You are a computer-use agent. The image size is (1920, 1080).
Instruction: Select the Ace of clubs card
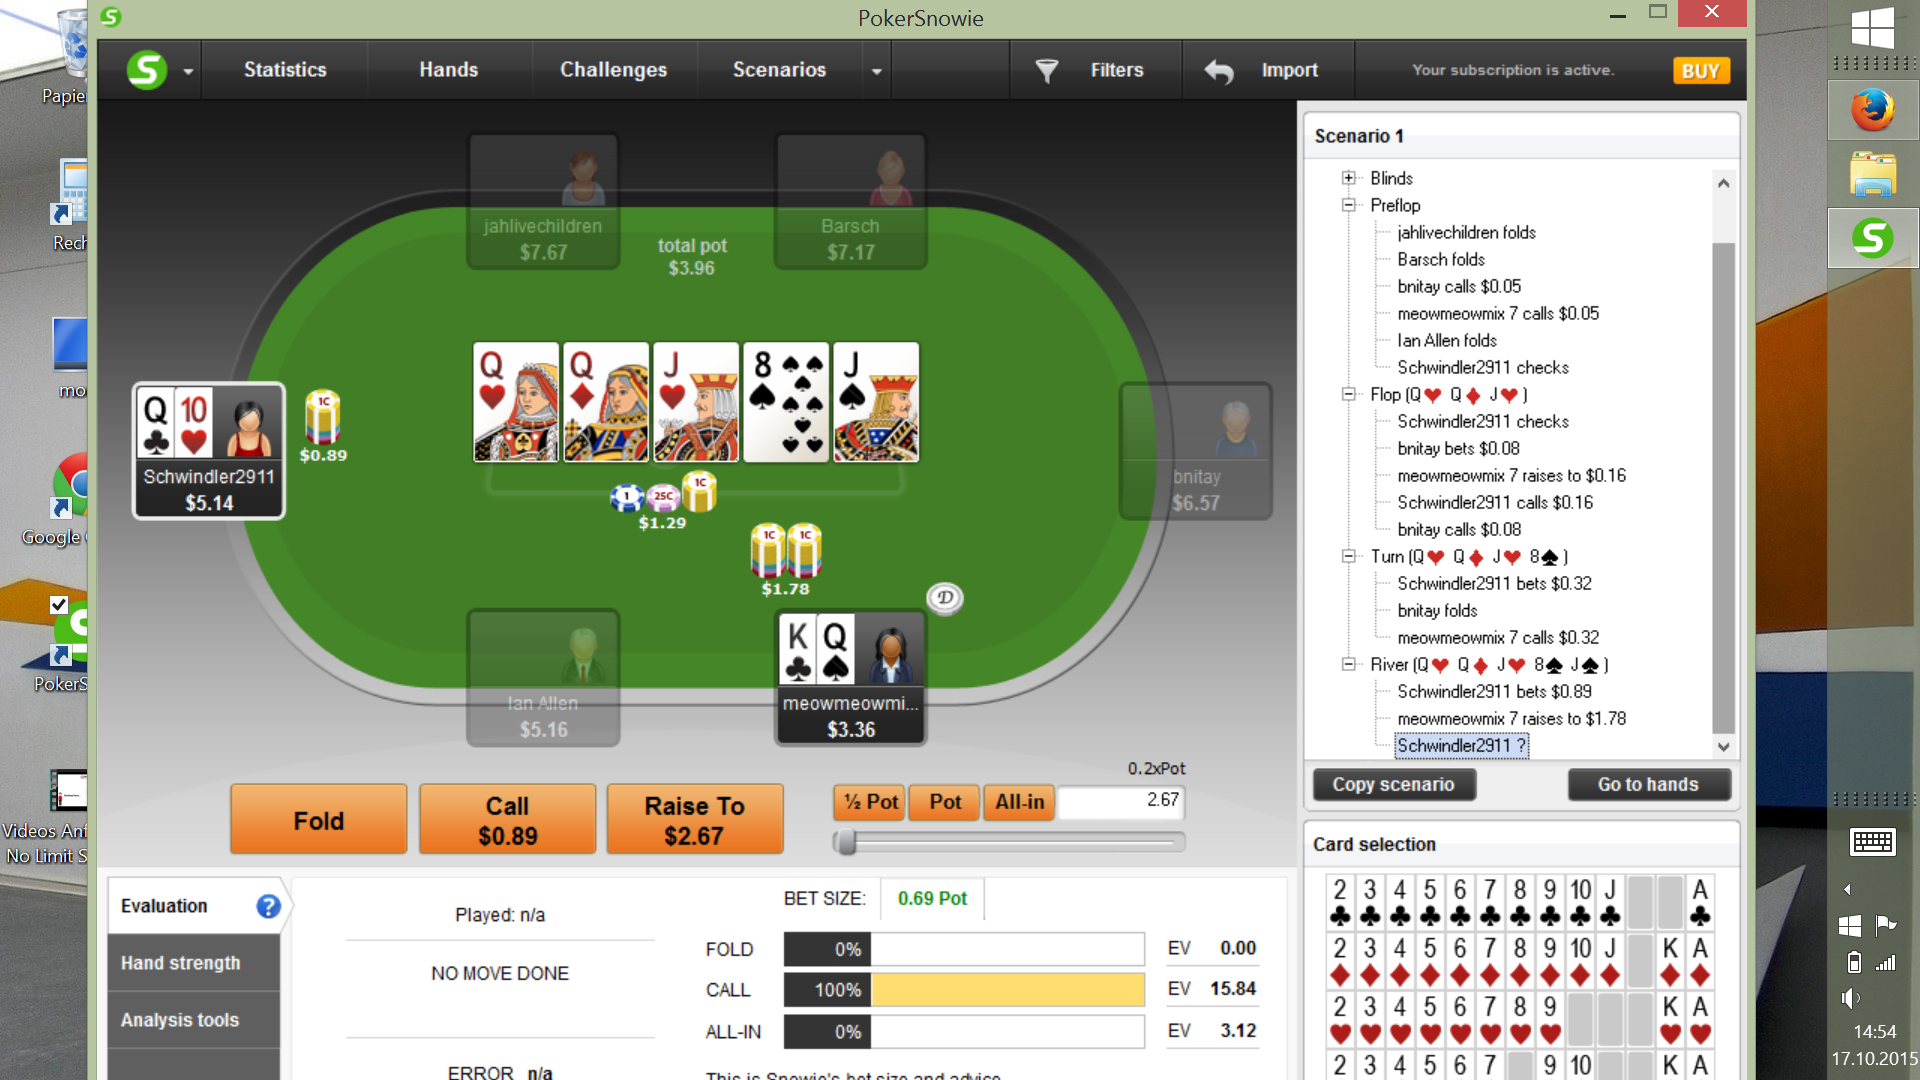1700,901
